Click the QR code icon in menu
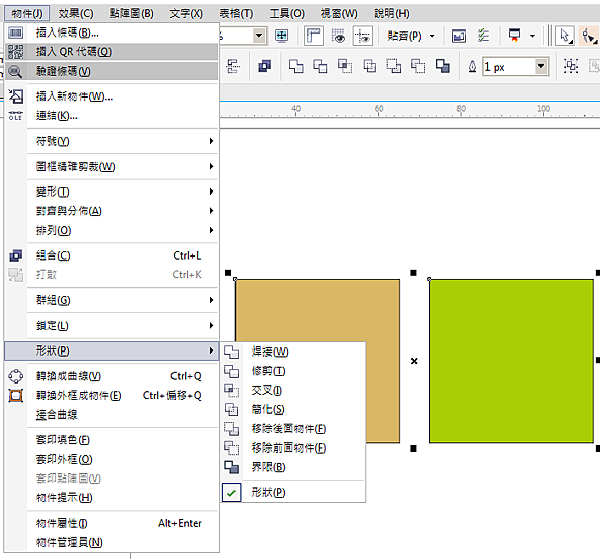 click(15, 52)
